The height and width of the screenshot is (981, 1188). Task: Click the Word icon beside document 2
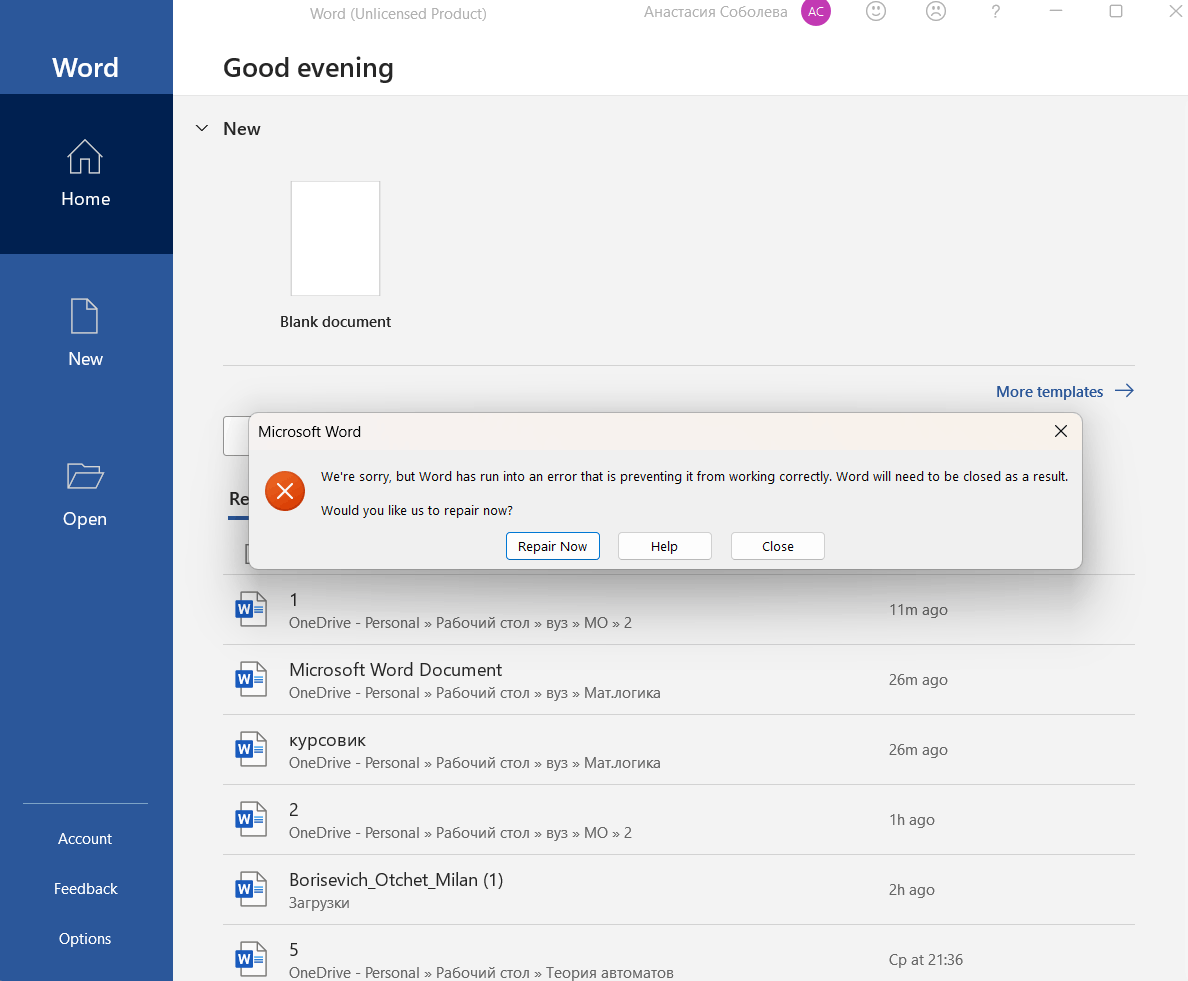tap(251, 819)
